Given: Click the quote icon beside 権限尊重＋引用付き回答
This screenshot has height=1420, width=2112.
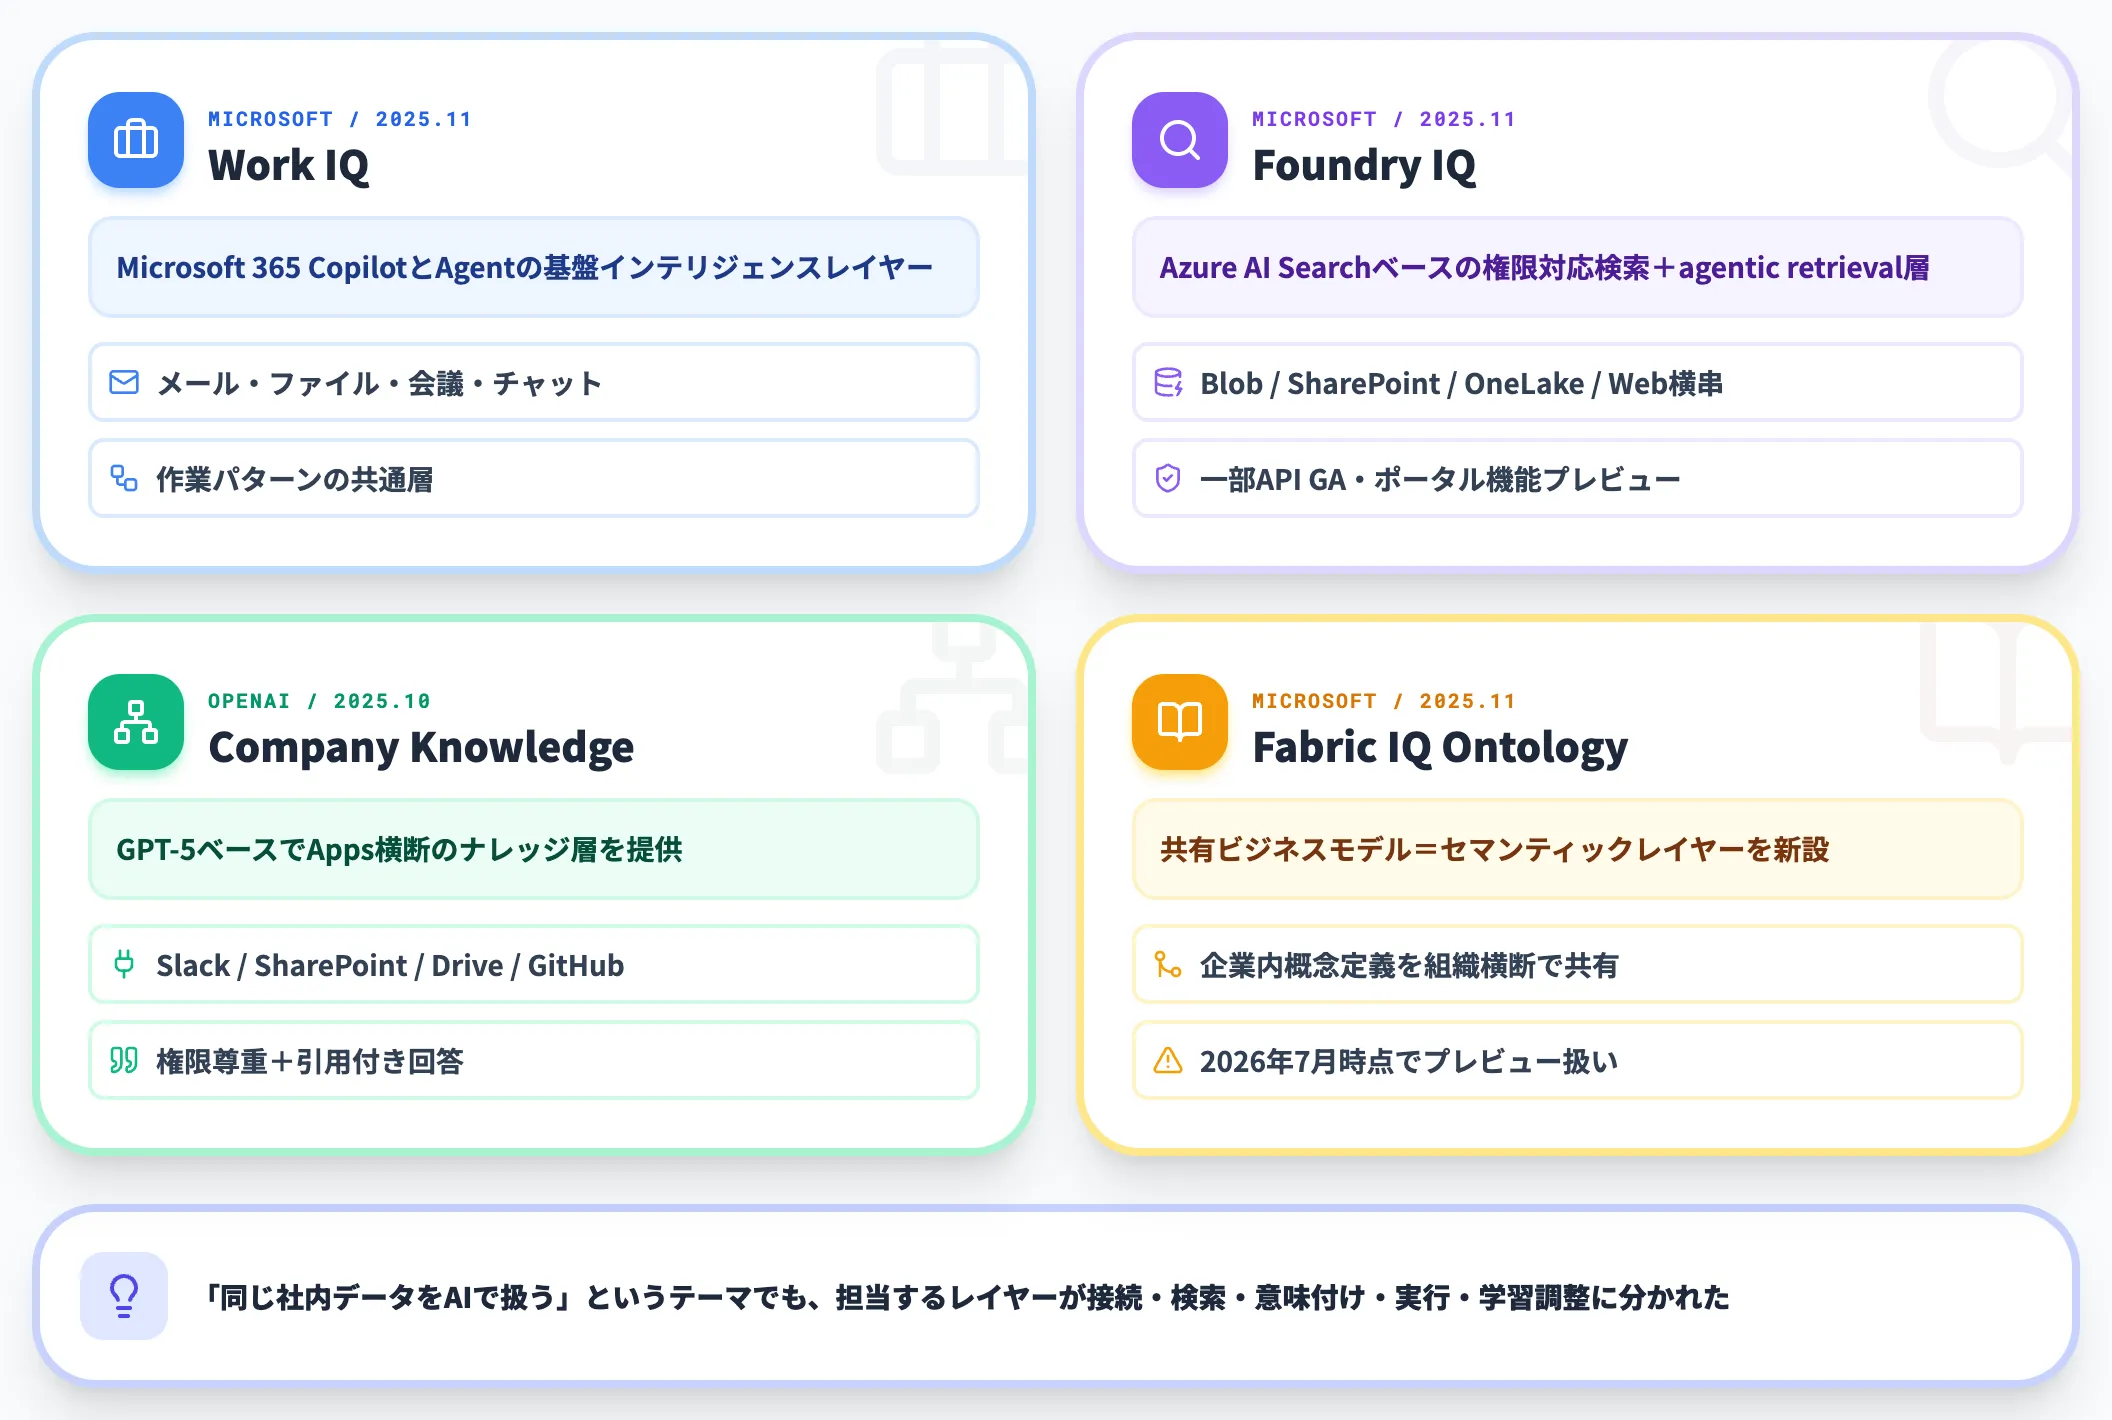Looking at the screenshot, I should tap(124, 1060).
